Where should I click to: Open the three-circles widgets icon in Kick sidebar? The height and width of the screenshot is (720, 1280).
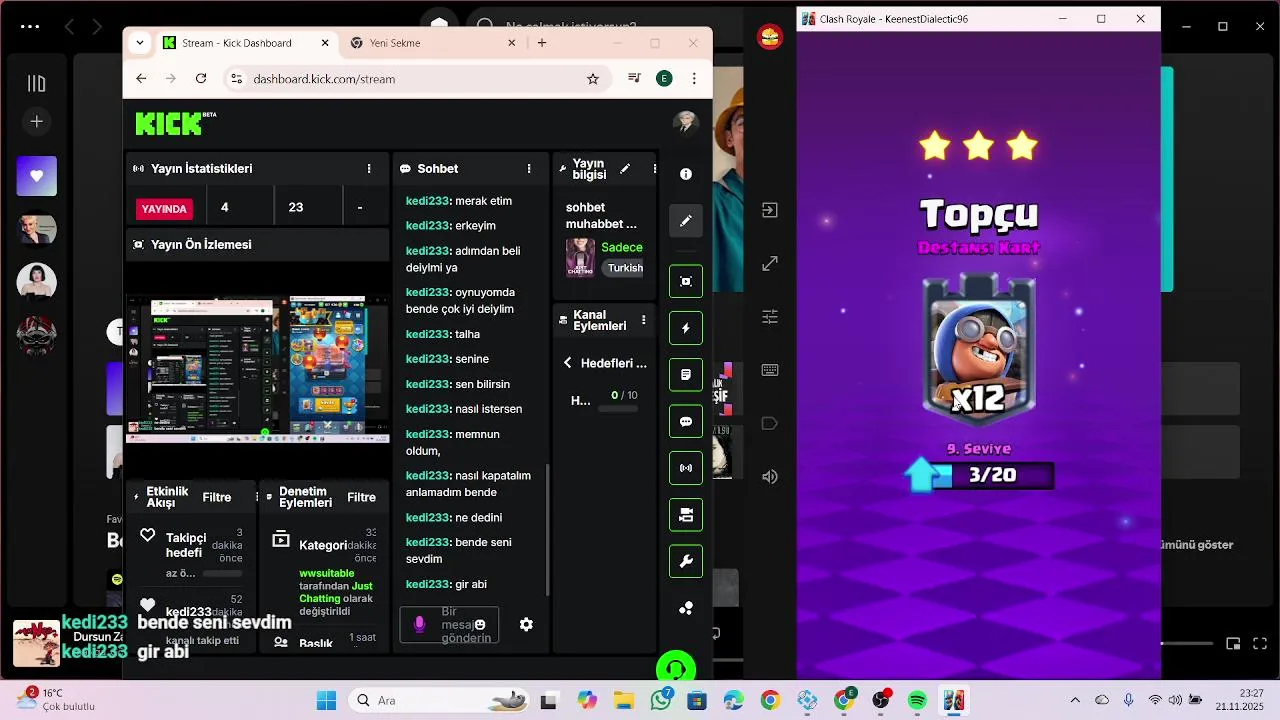point(686,608)
